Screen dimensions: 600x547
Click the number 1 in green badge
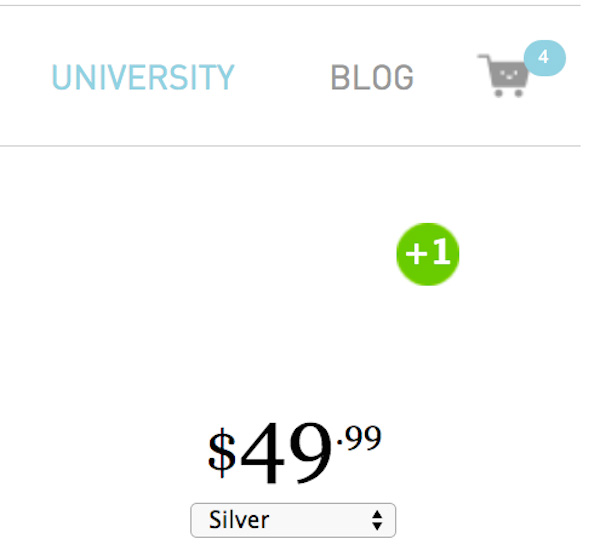pos(442,251)
